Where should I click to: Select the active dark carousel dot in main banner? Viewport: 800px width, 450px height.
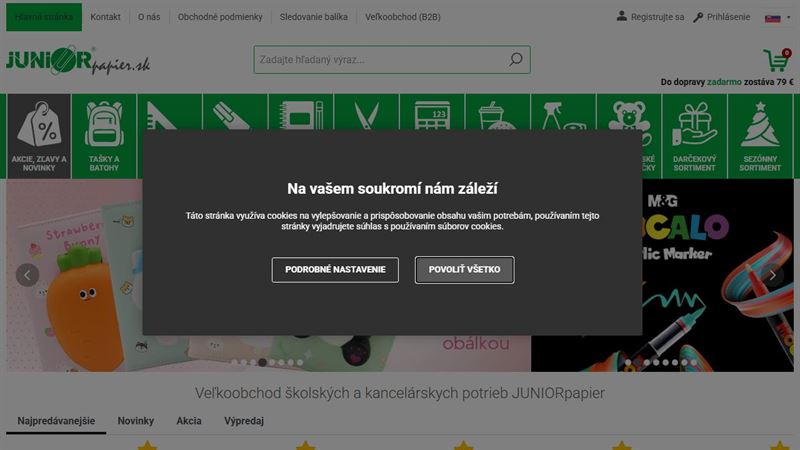tap(262, 362)
